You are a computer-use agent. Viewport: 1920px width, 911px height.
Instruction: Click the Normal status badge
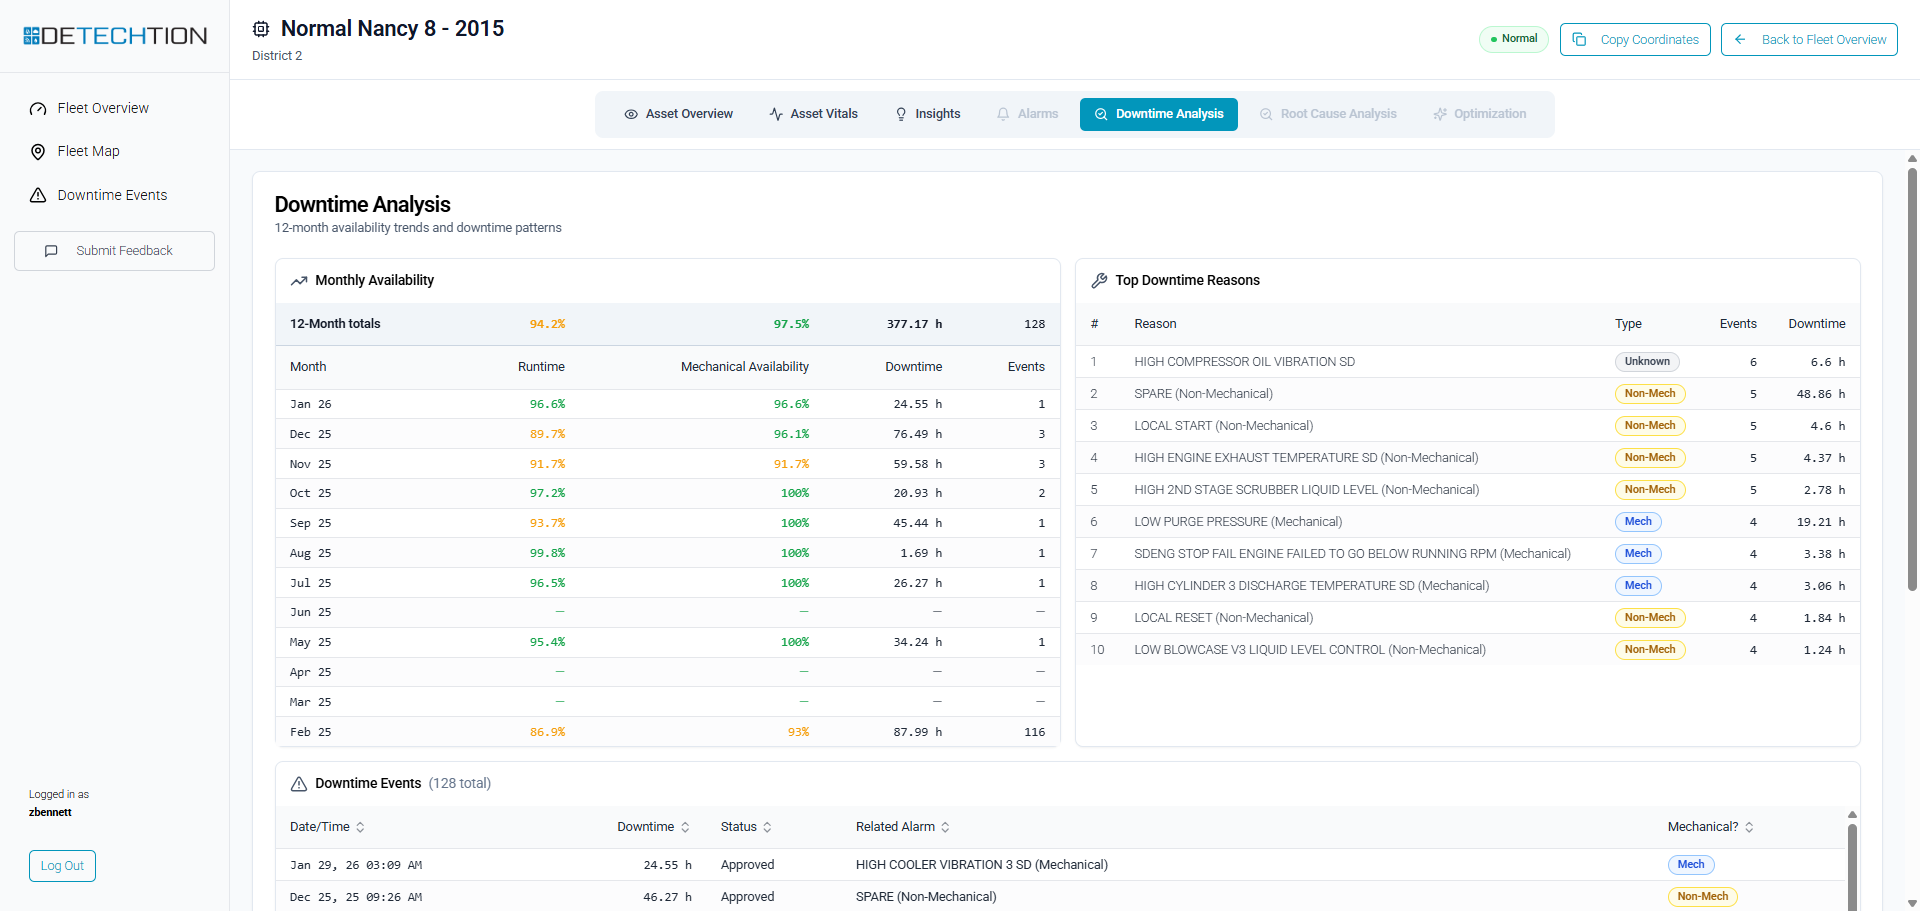[x=1513, y=39]
